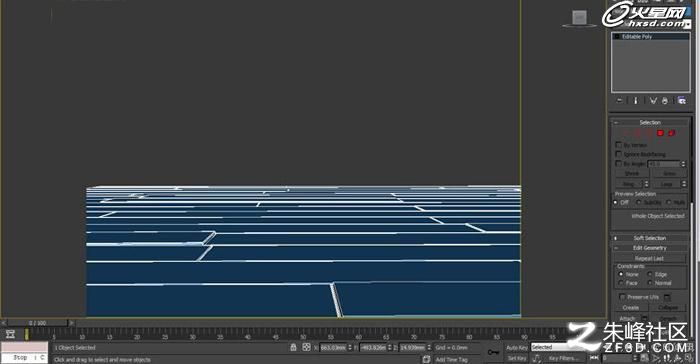This screenshot has width=700, height=364.
Task: Expand the Soft Selection rollout
Action: pyautogui.click(x=650, y=238)
